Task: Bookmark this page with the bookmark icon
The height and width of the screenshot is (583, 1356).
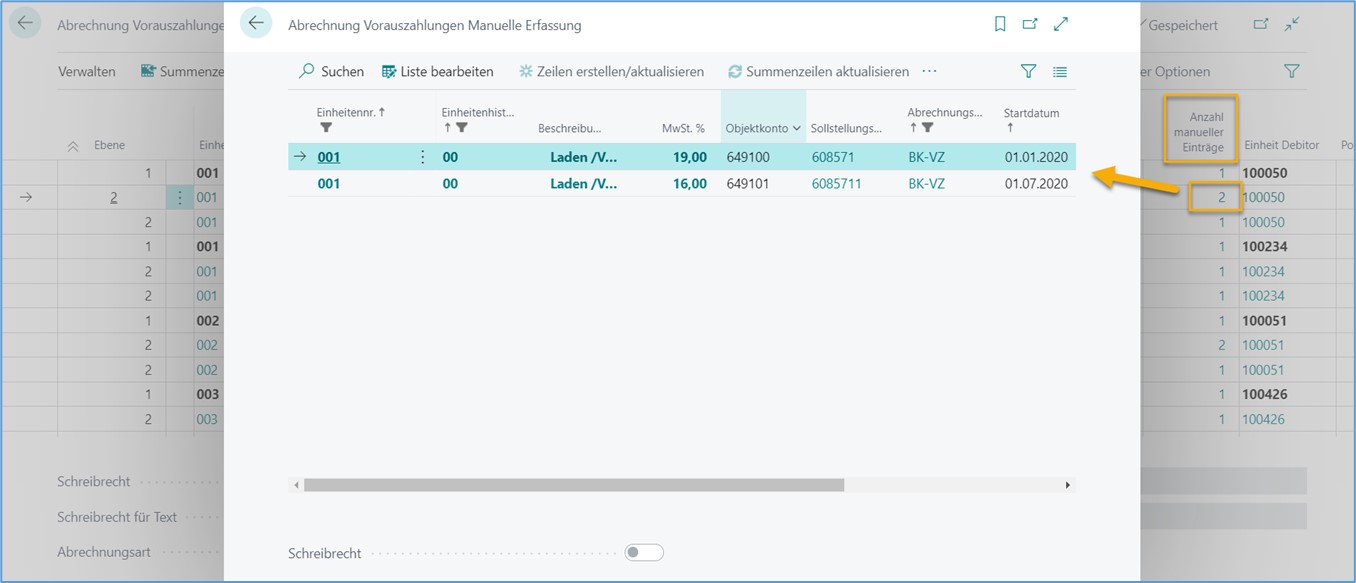Action: (x=1000, y=24)
